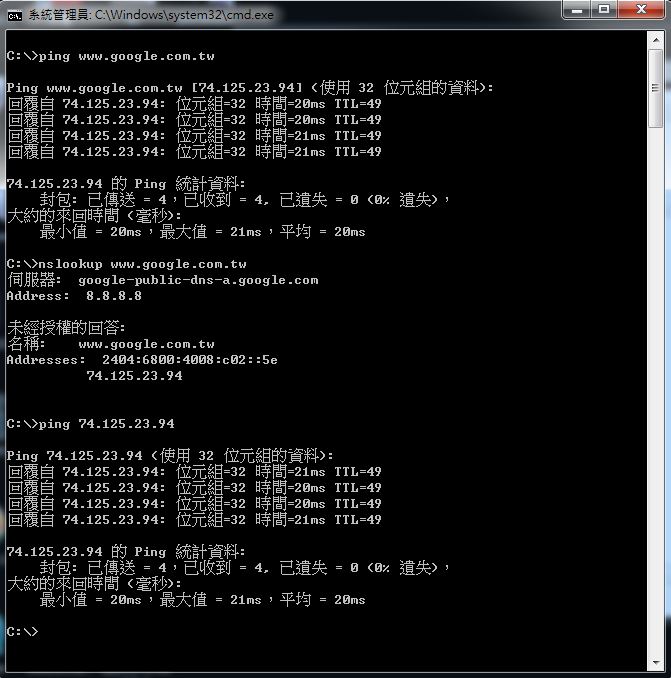Click the '未經授權的回答:' line
The height and width of the screenshot is (678, 671).
(x=66, y=328)
